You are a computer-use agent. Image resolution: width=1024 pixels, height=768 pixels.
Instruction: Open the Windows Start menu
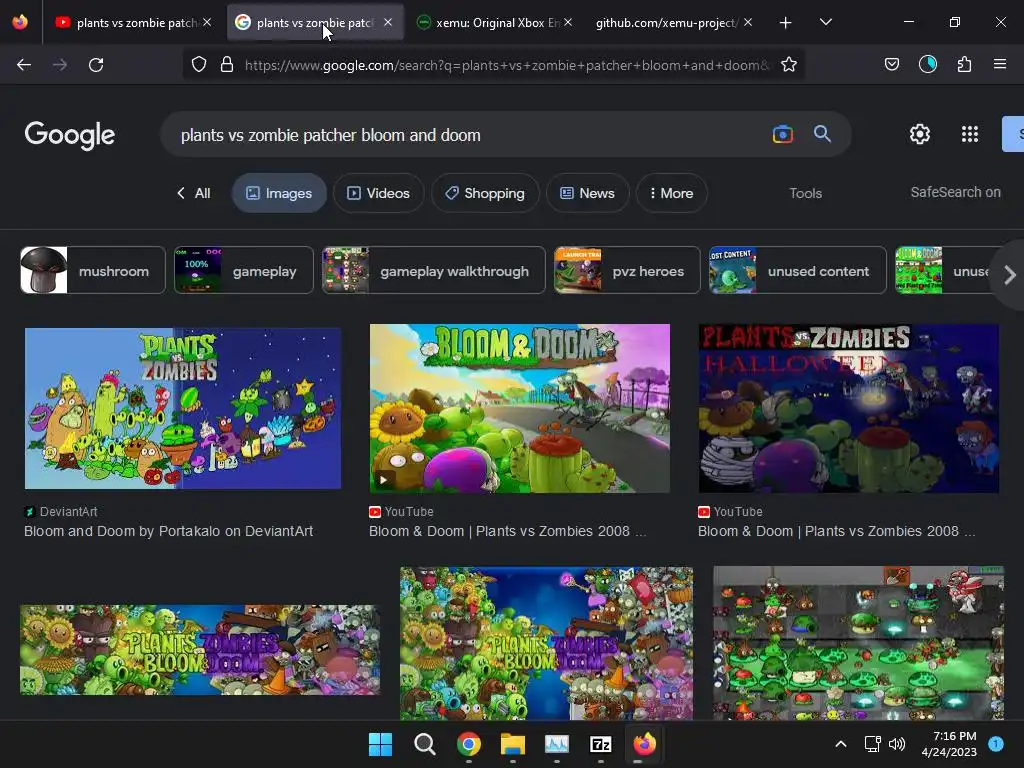click(x=380, y=744)
